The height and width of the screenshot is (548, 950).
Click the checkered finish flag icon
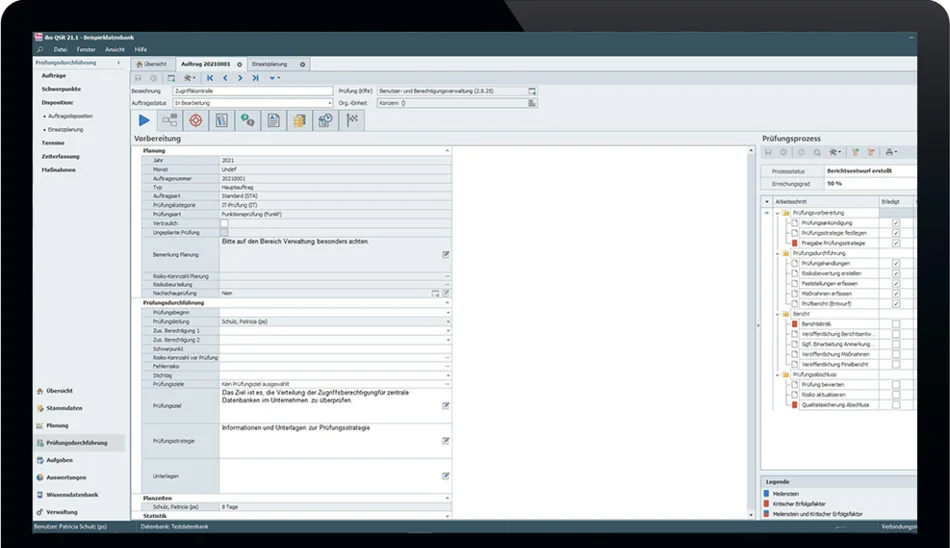[x=352, y=121]
